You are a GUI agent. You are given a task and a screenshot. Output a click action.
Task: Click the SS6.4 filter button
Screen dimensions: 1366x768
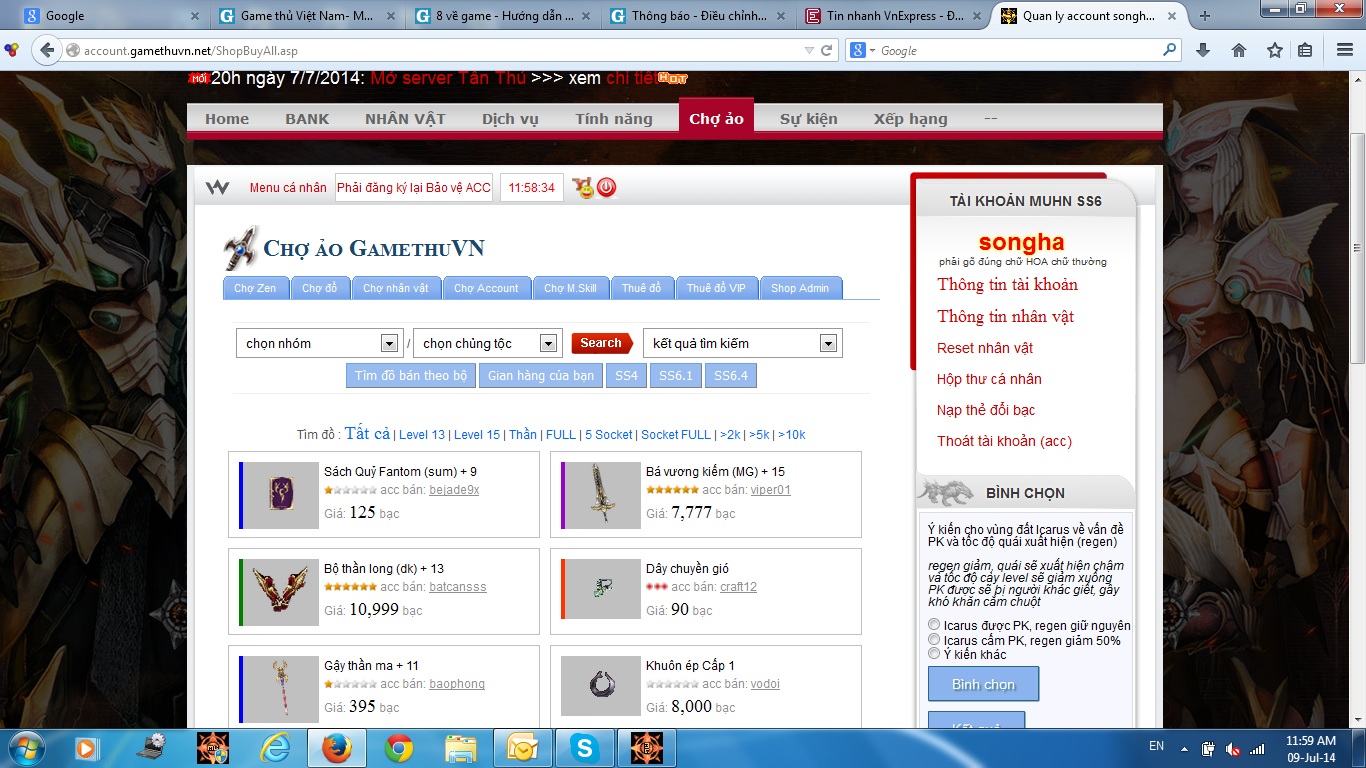point(730,376)
